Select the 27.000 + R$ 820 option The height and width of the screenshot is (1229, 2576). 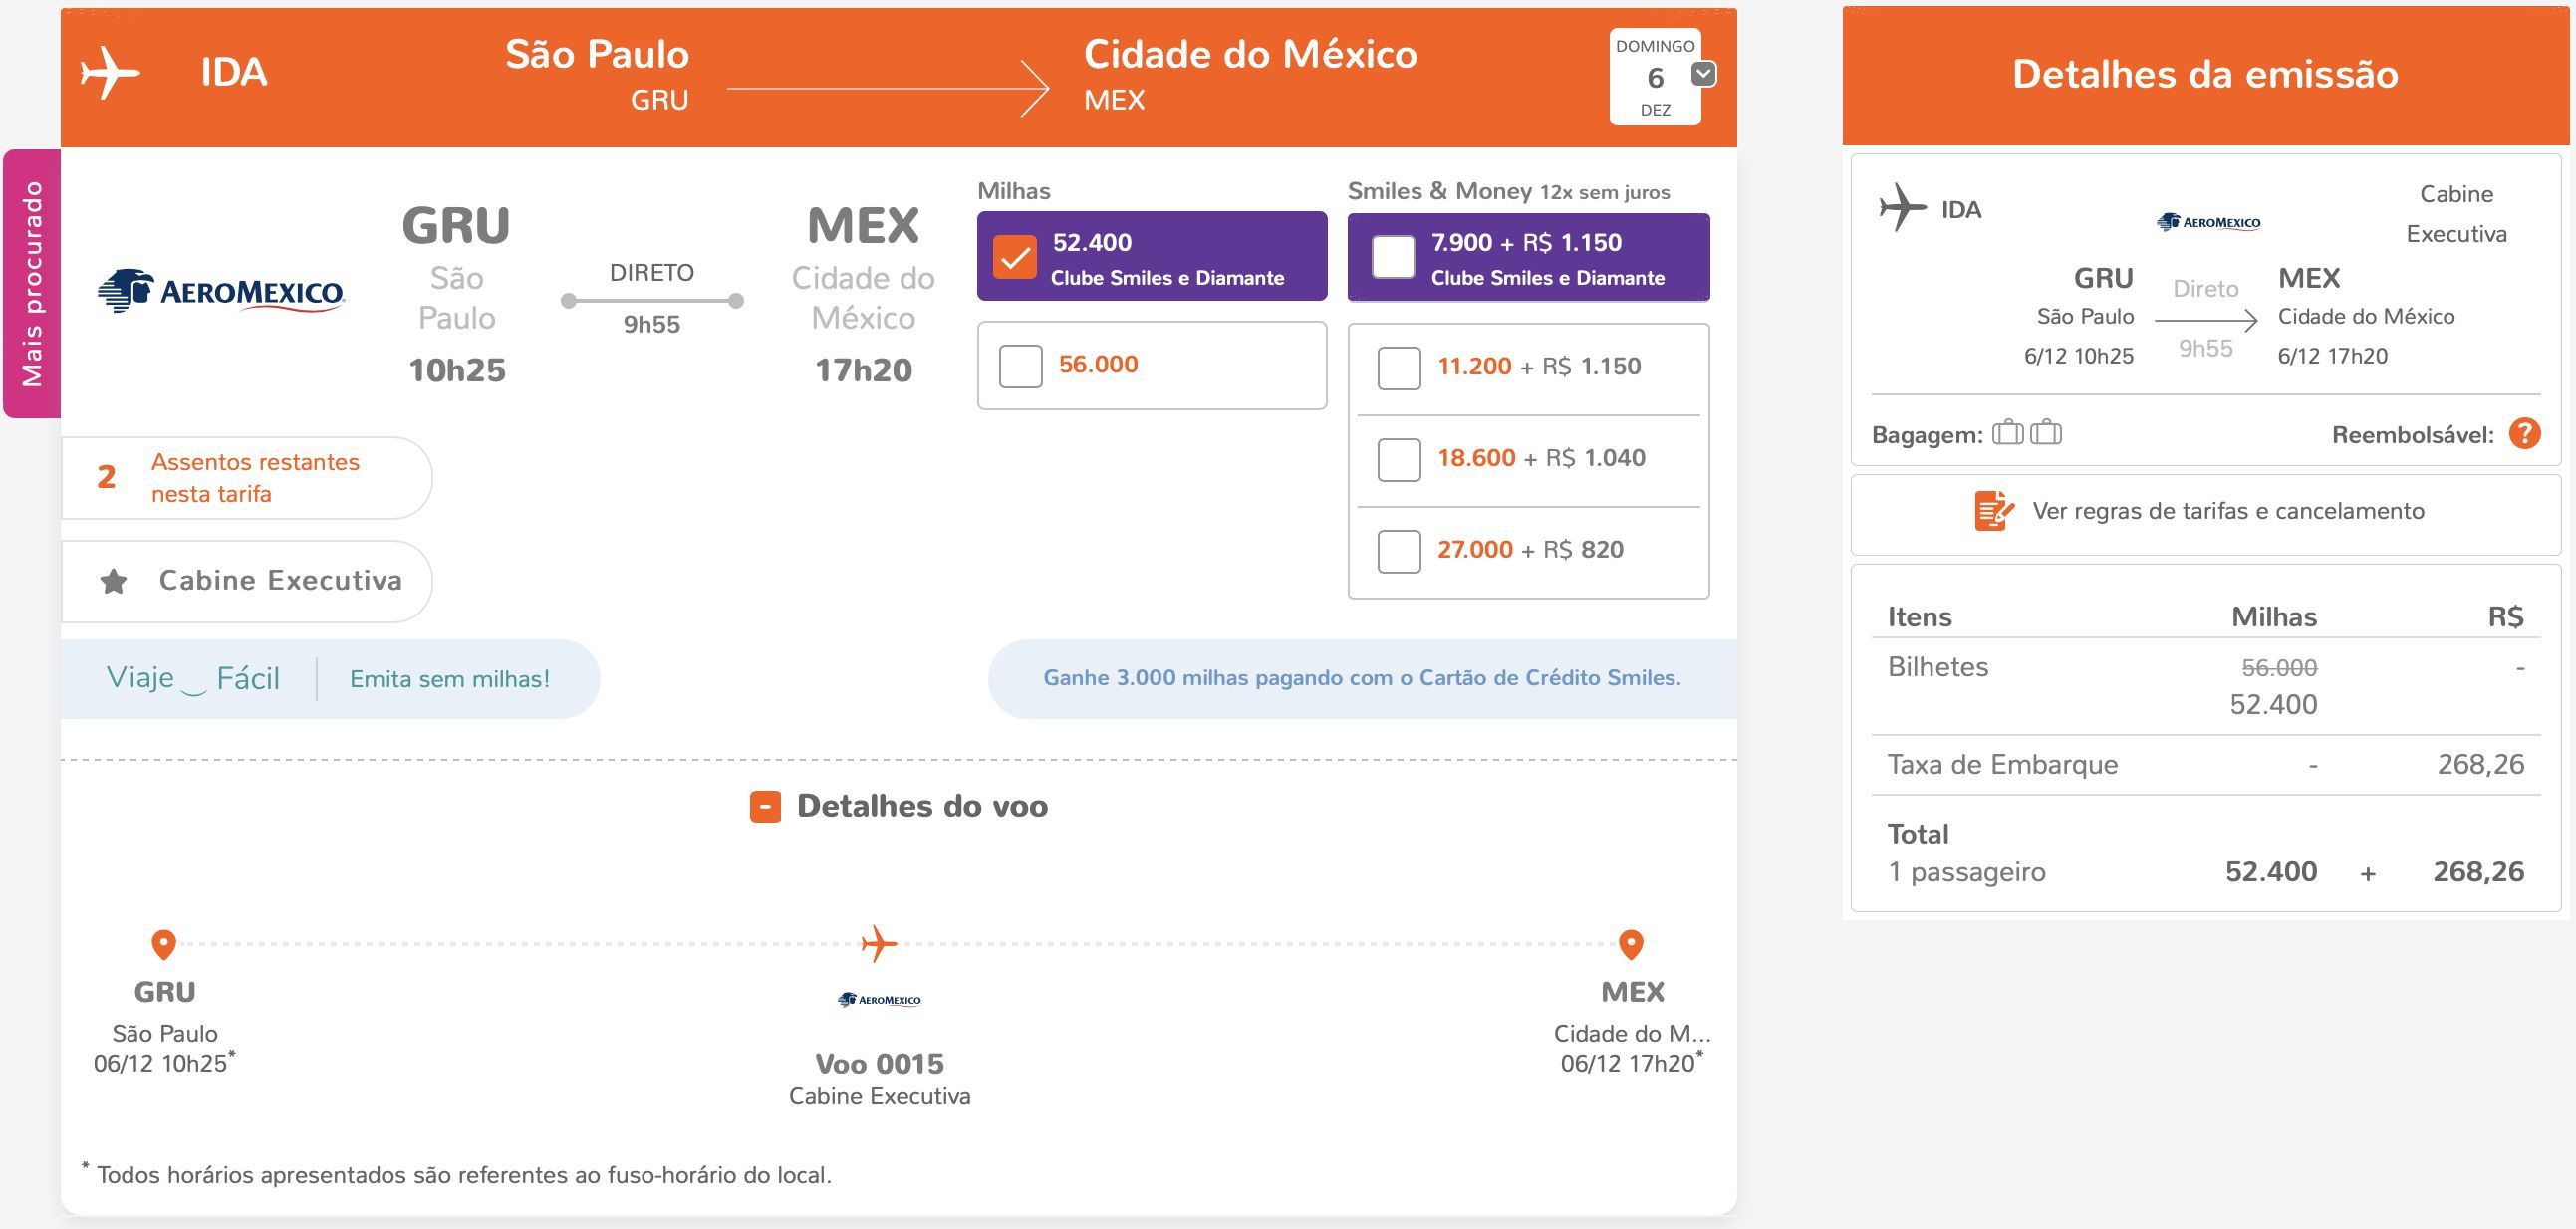point(1399,551)
